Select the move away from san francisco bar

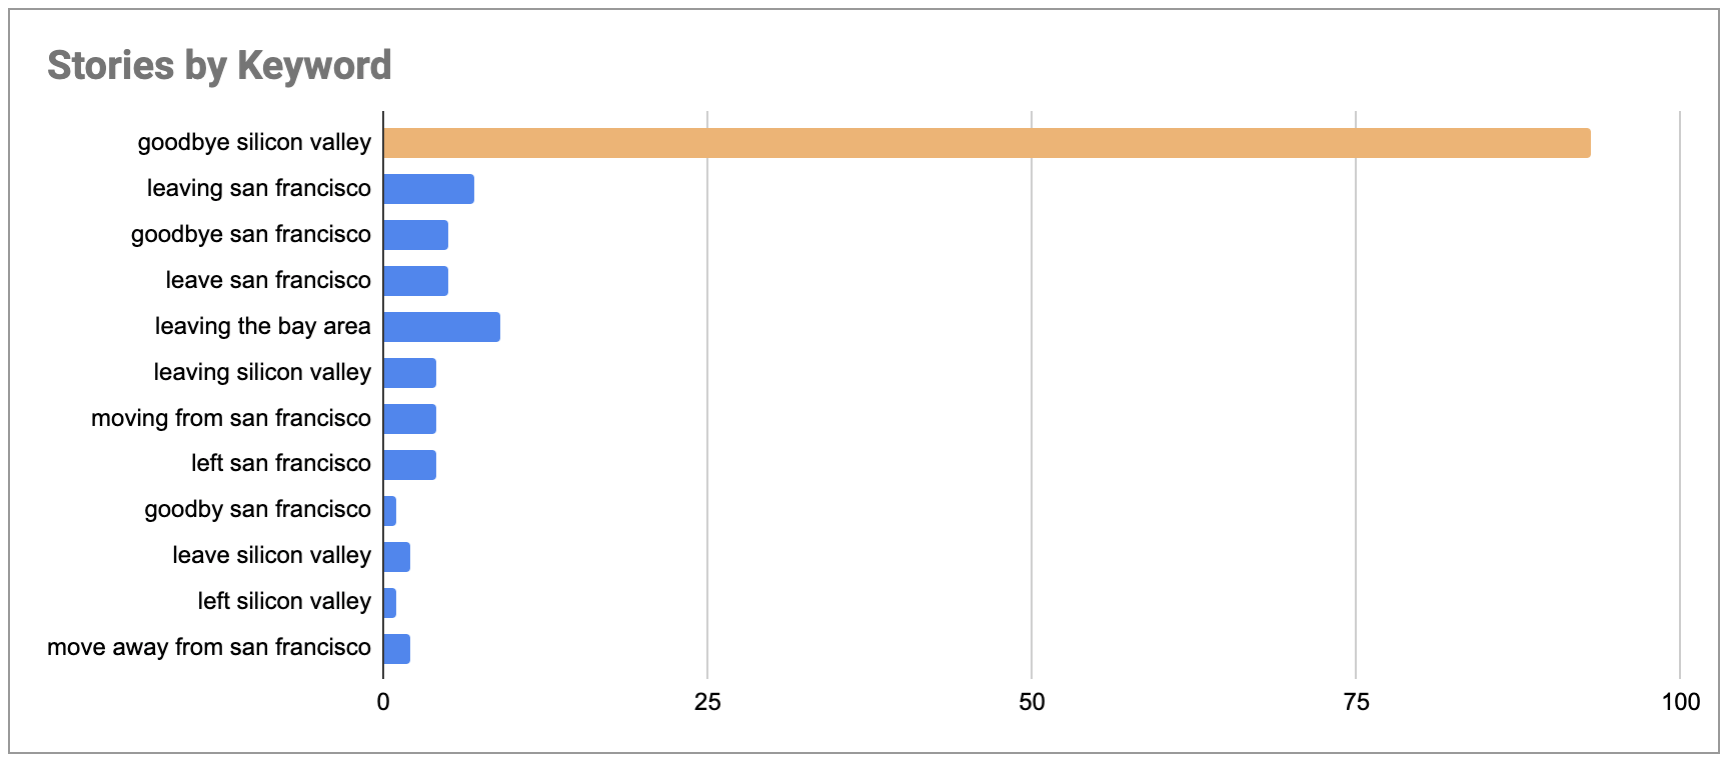(397, 649)
